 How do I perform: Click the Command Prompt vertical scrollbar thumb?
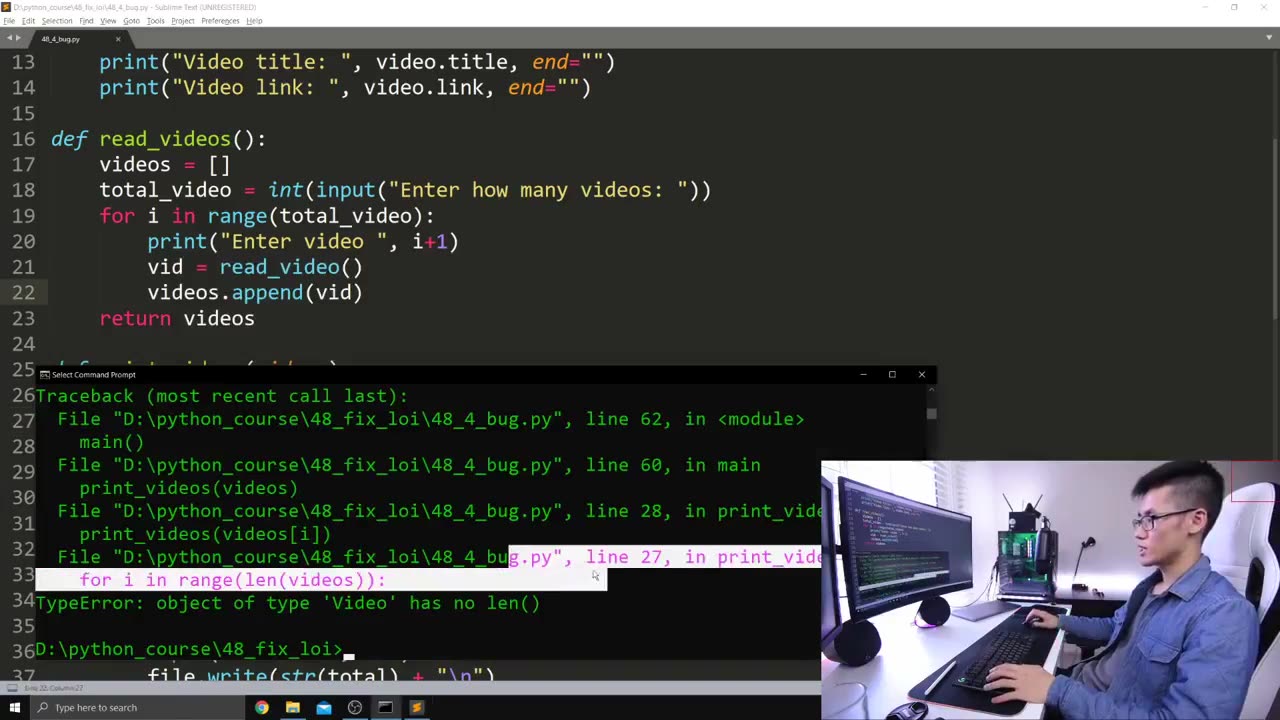[931, 413]
